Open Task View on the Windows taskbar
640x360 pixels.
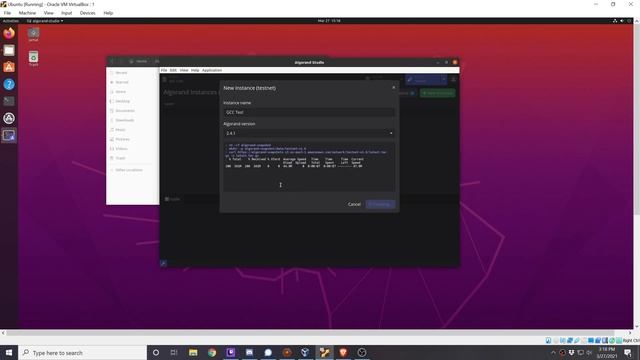pos(174,353)
